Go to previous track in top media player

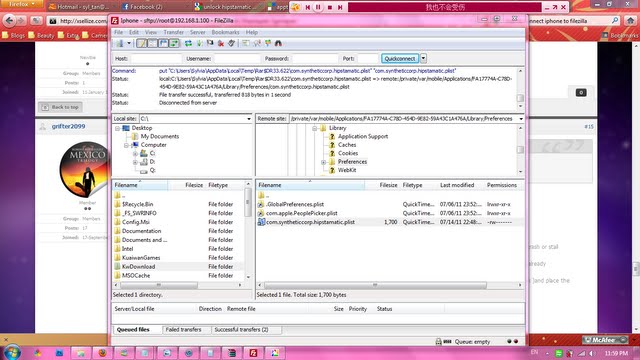[x=308, y=7]
